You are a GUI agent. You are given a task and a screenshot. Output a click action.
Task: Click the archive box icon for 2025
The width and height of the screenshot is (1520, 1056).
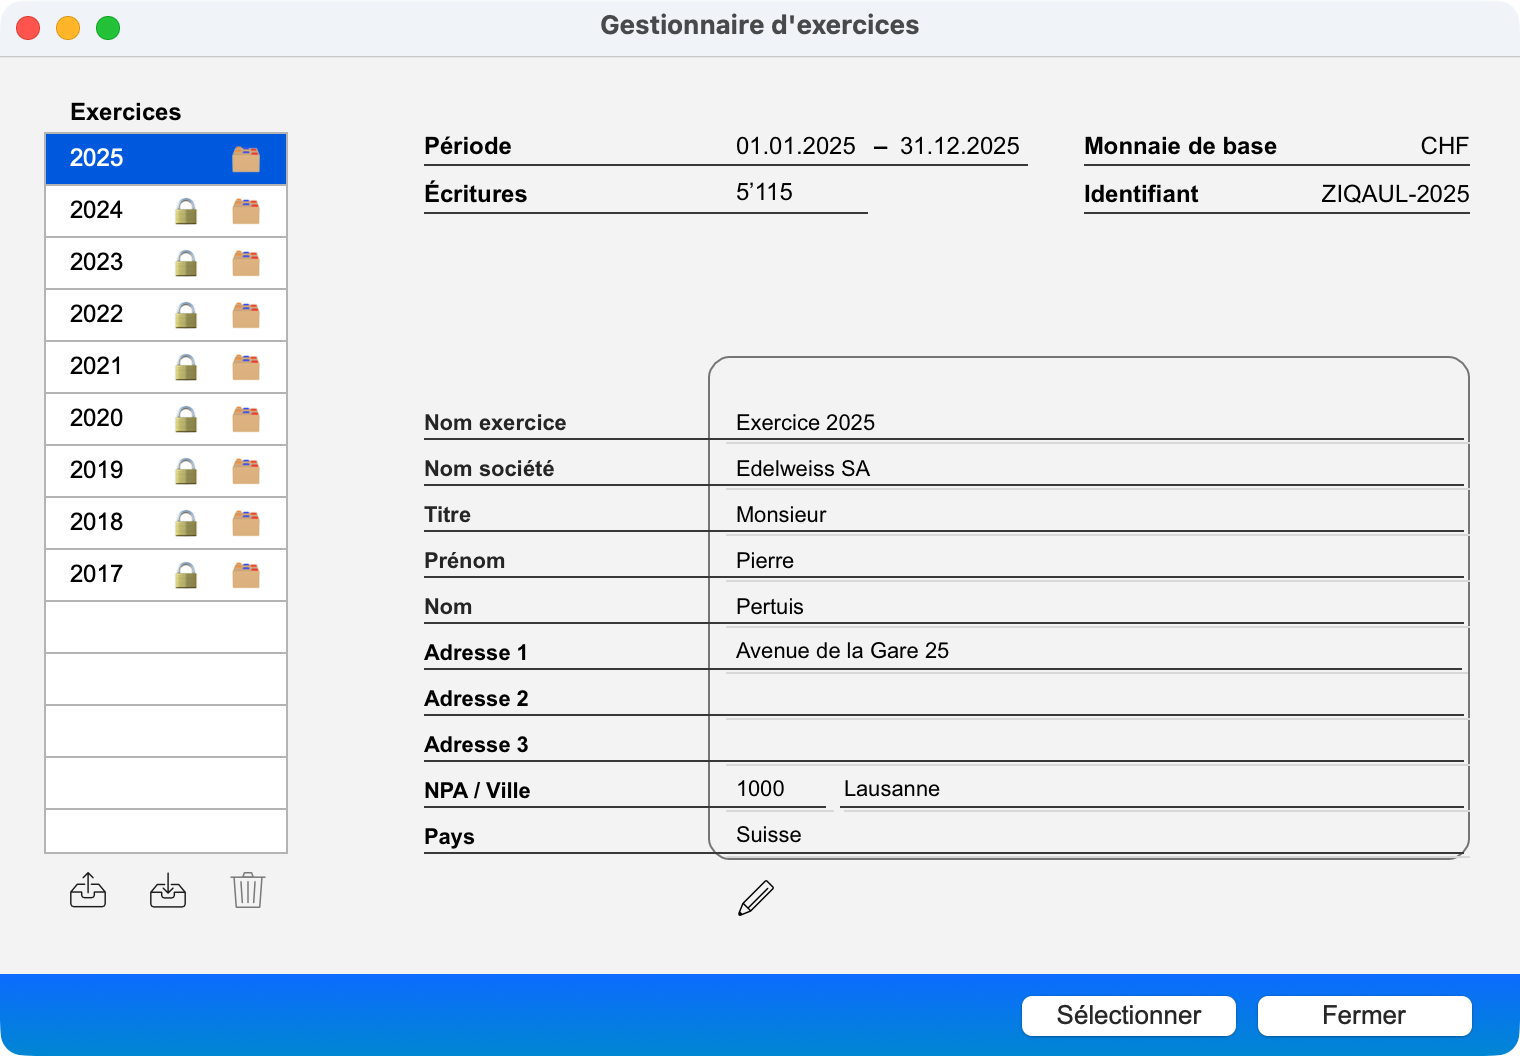pos(246,159)
